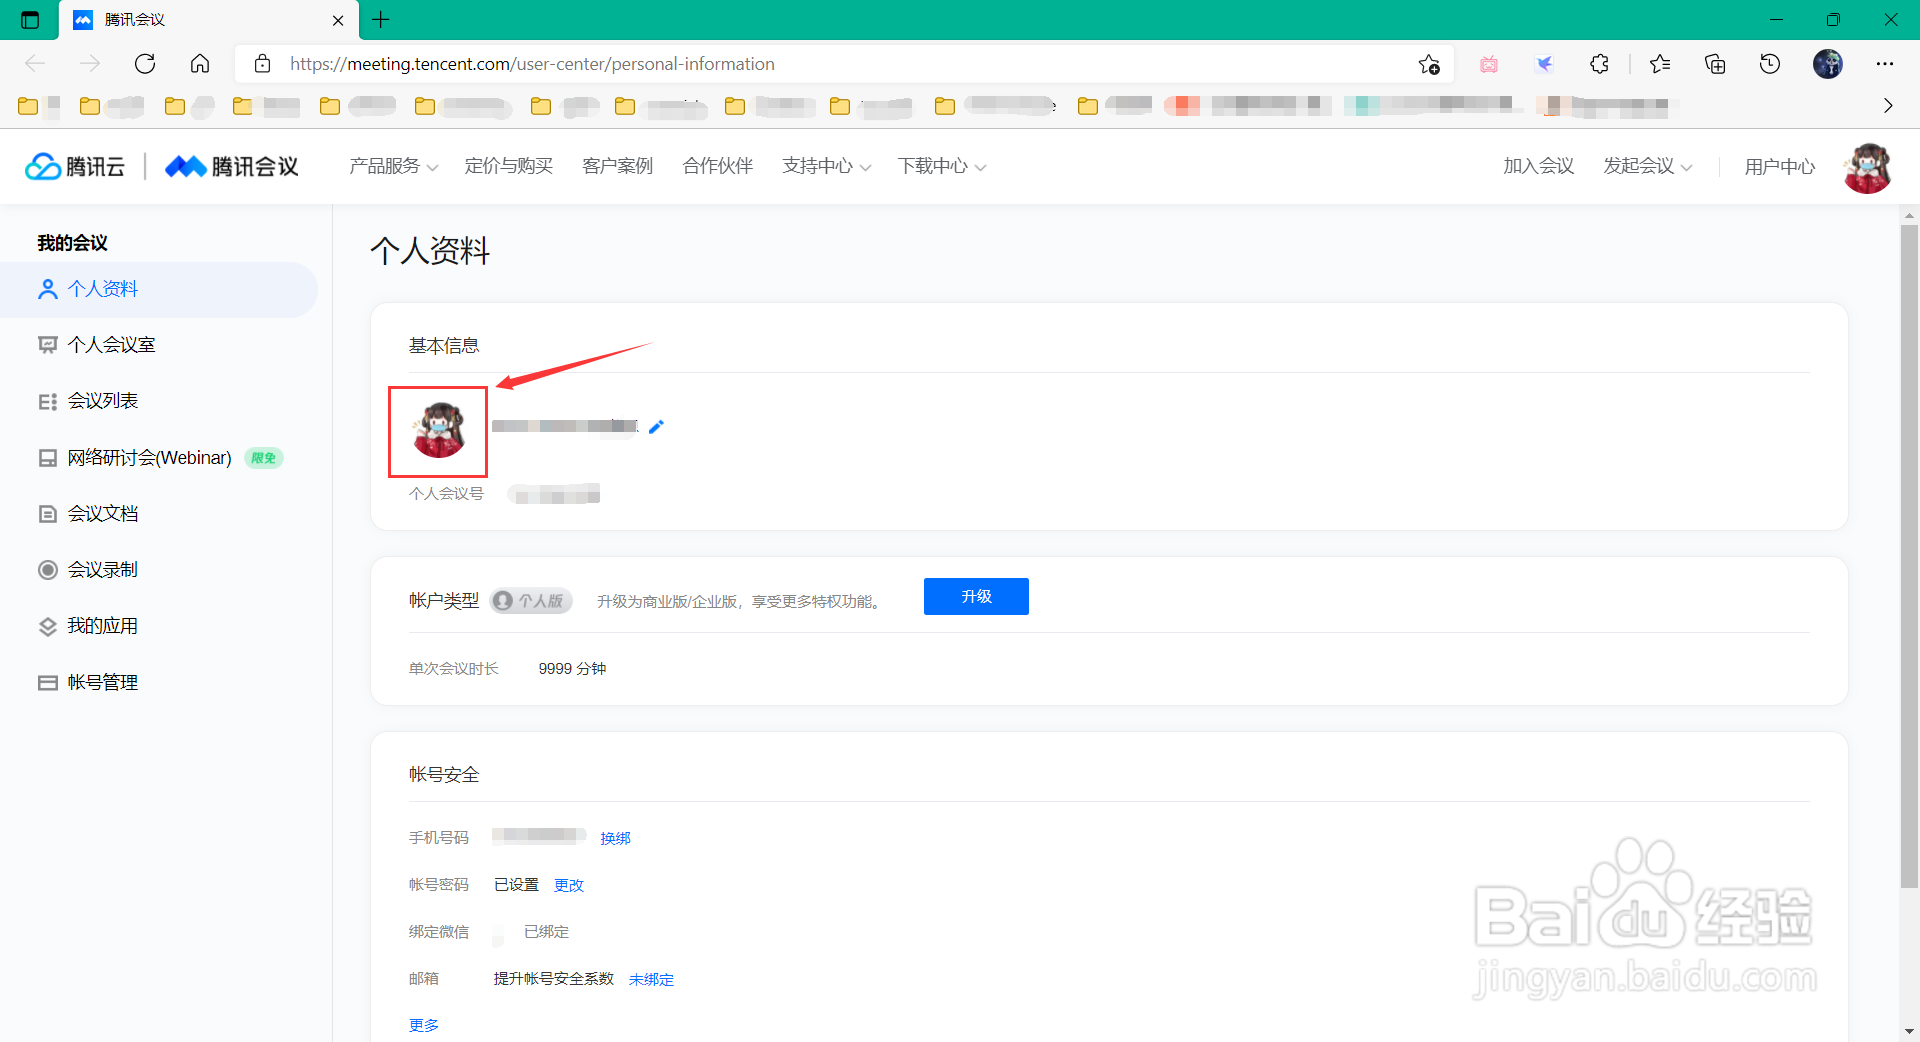Expand 发起会议 dropdown
Image resolution: width=1920 pixels, height=1042 pixels.
coord(1647,166)
